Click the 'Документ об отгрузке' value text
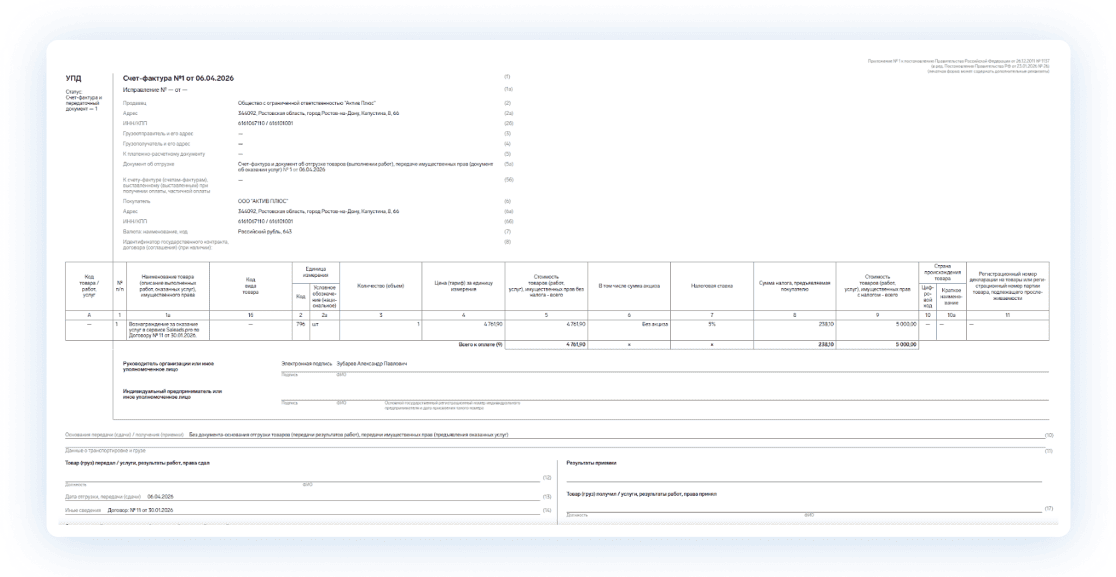The width and height of the screenshot is (1116, 577). 365,166
